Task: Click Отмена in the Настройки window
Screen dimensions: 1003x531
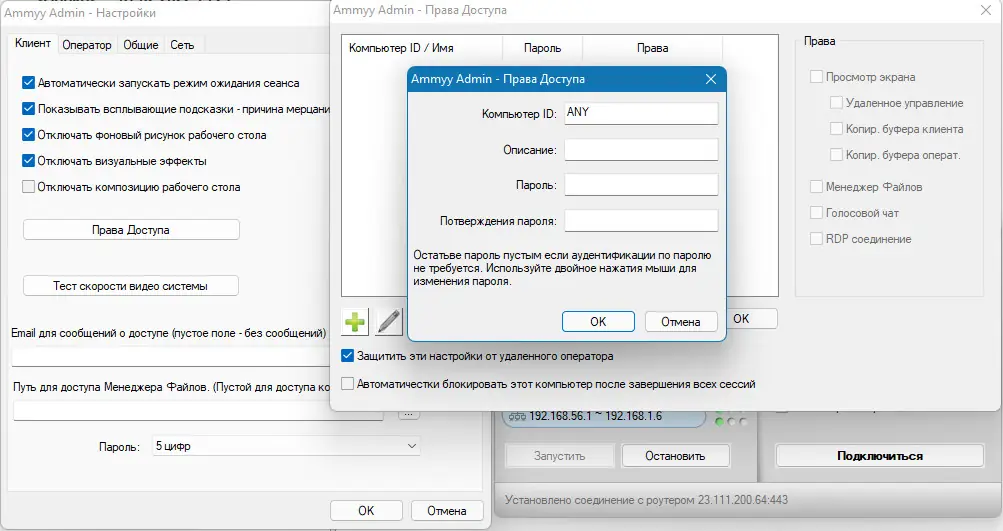Action: (446, 511)
